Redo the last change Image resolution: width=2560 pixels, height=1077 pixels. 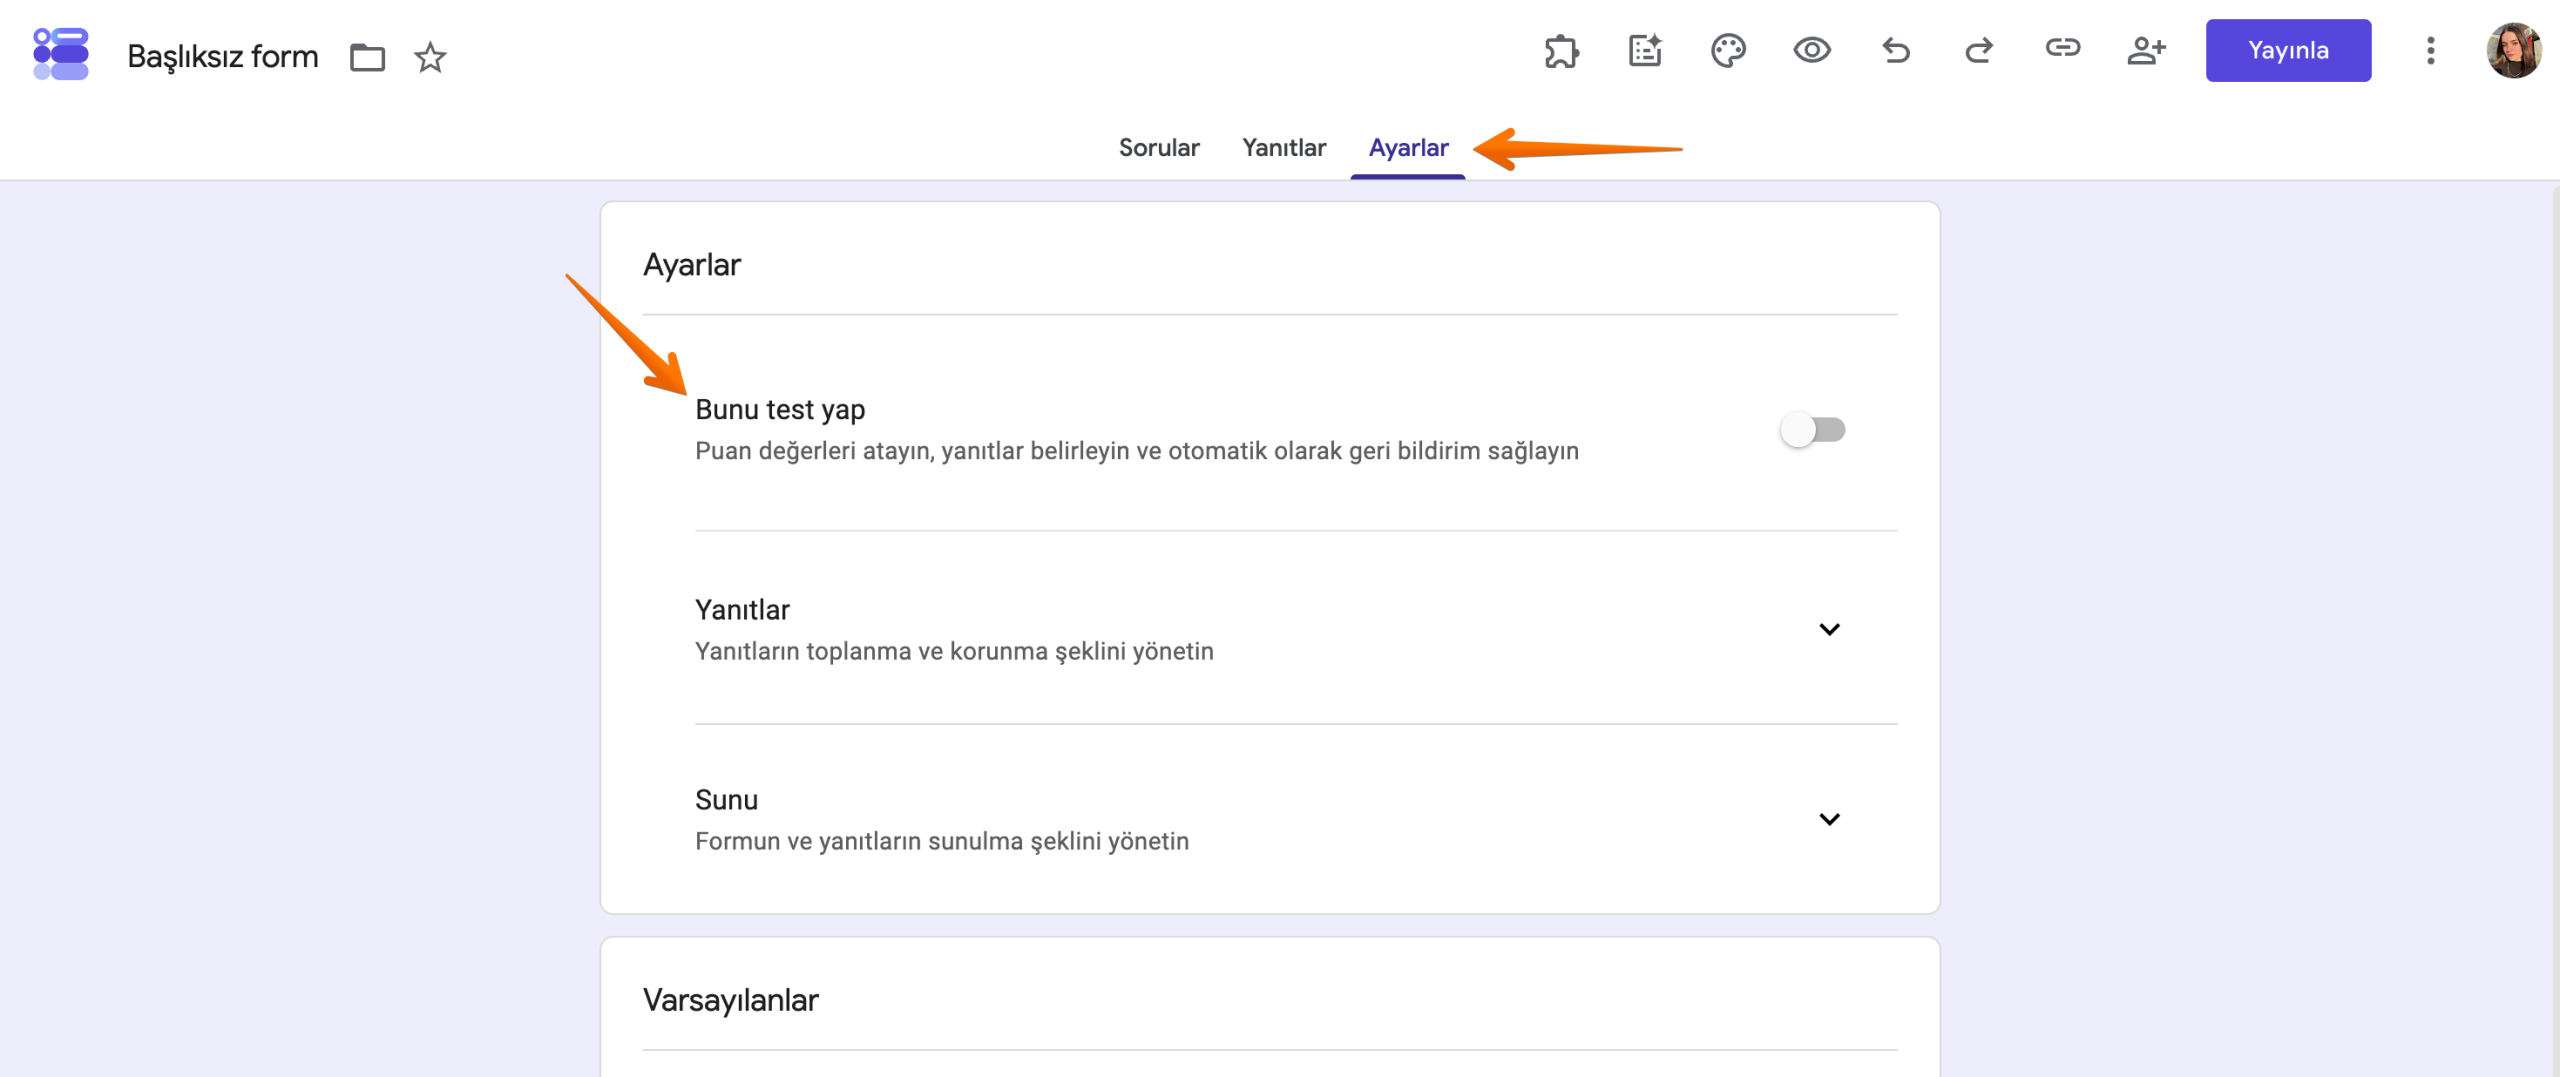coord(1979,50)
